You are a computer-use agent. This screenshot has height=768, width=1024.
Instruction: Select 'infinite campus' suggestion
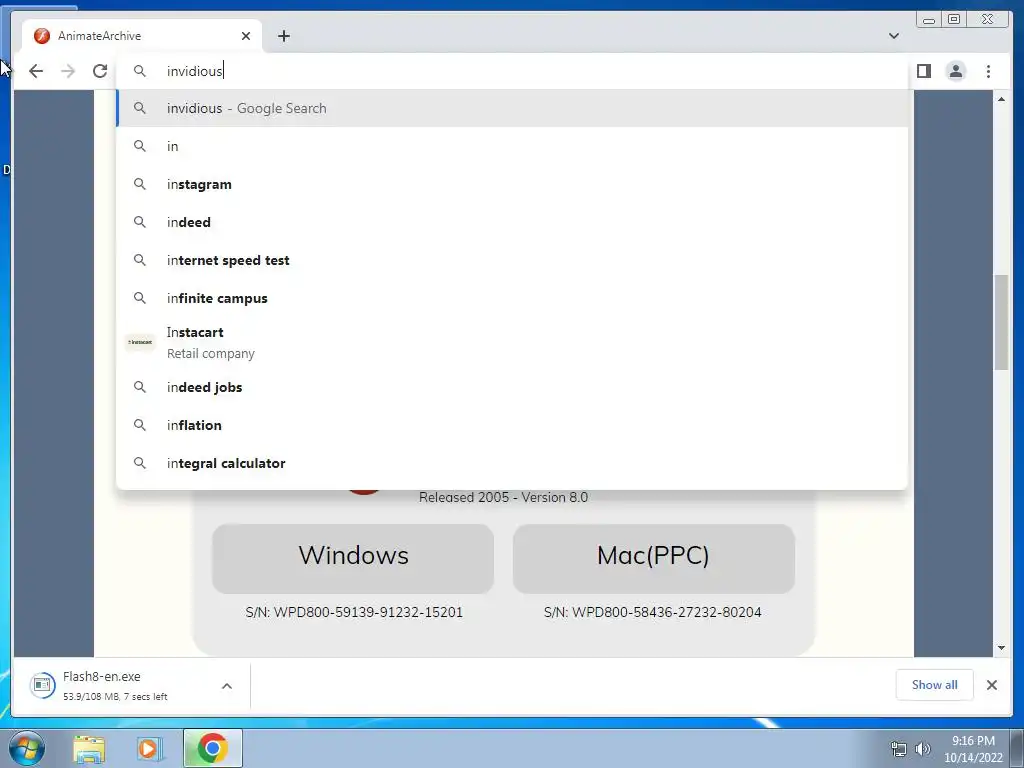coord(512,298)
